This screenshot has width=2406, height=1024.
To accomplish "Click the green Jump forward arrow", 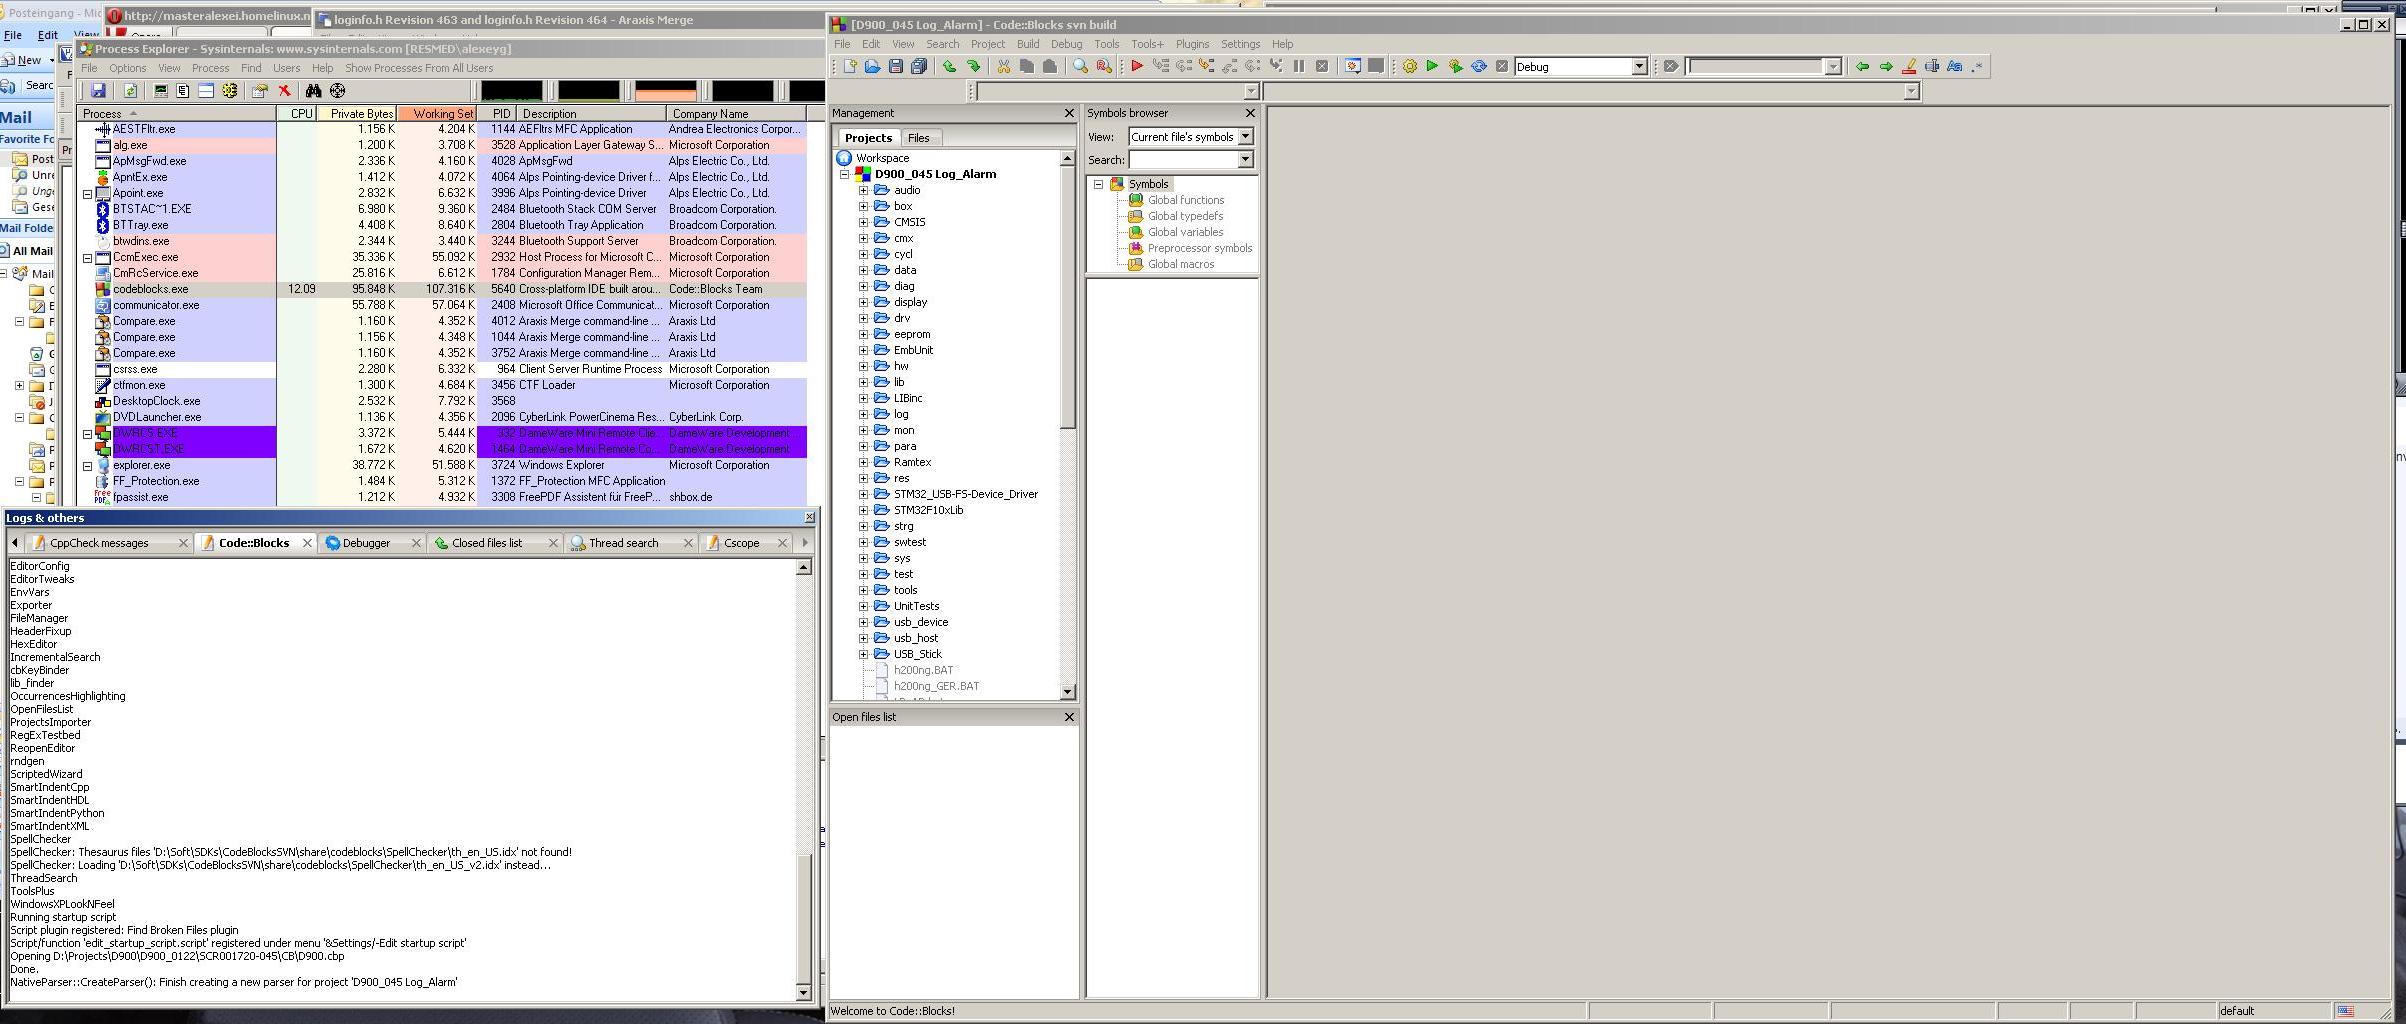I will (x=1886, y=67).
